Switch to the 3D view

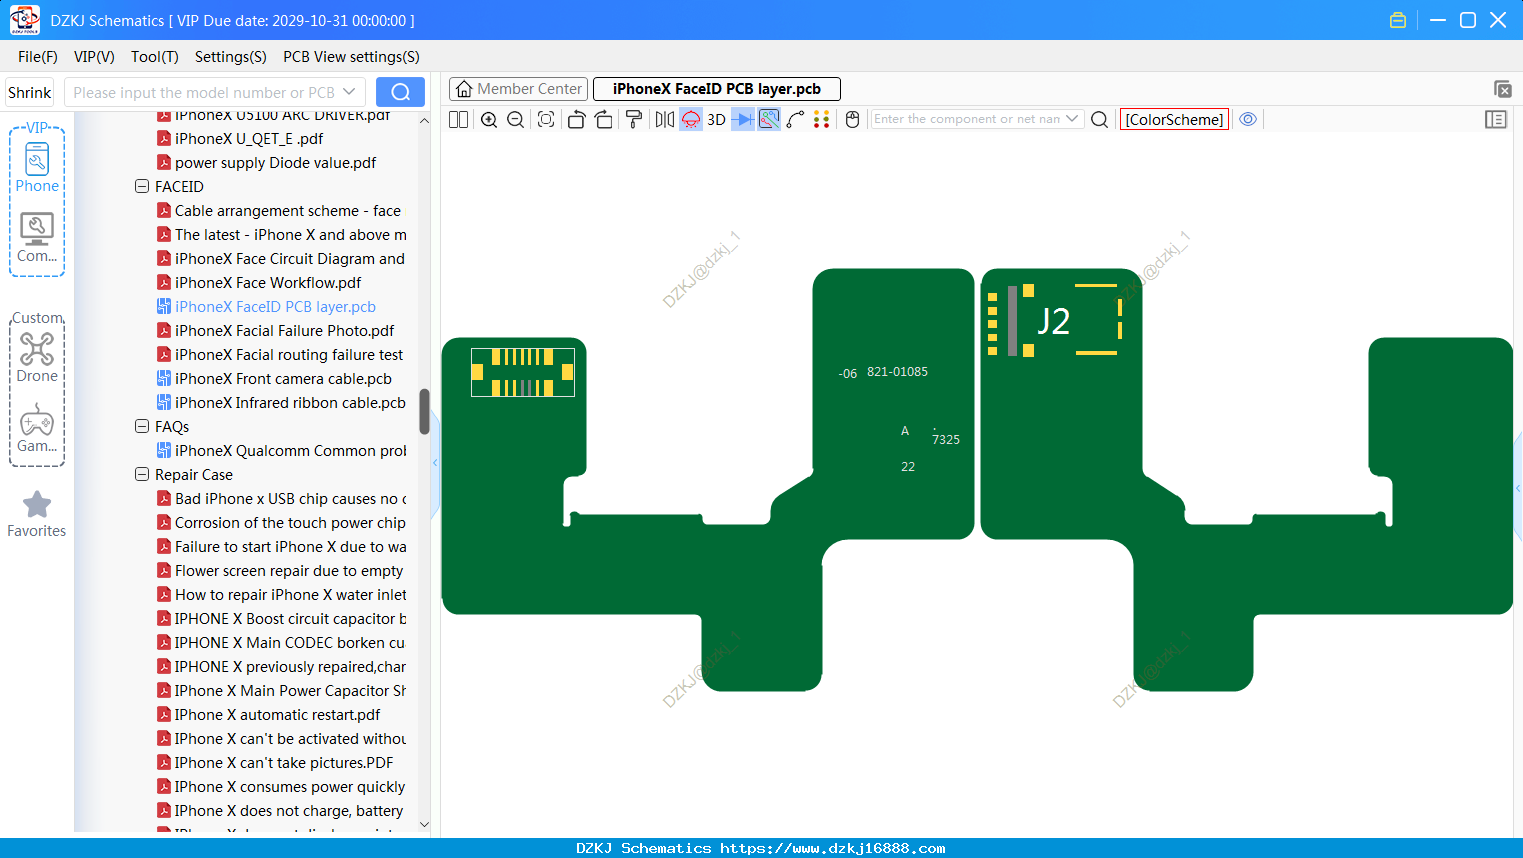716,119
